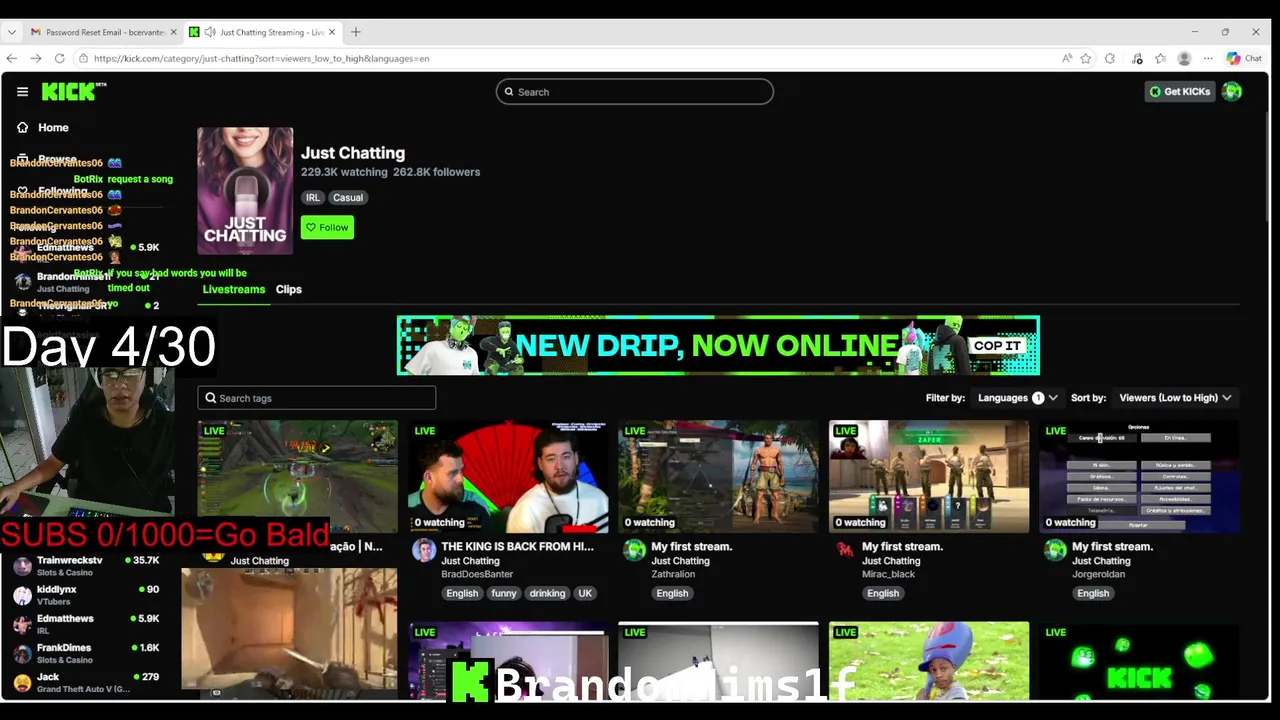Open Zathralion channel name link
Viewport: 1280px width, 720px height.
coord(673,575)
